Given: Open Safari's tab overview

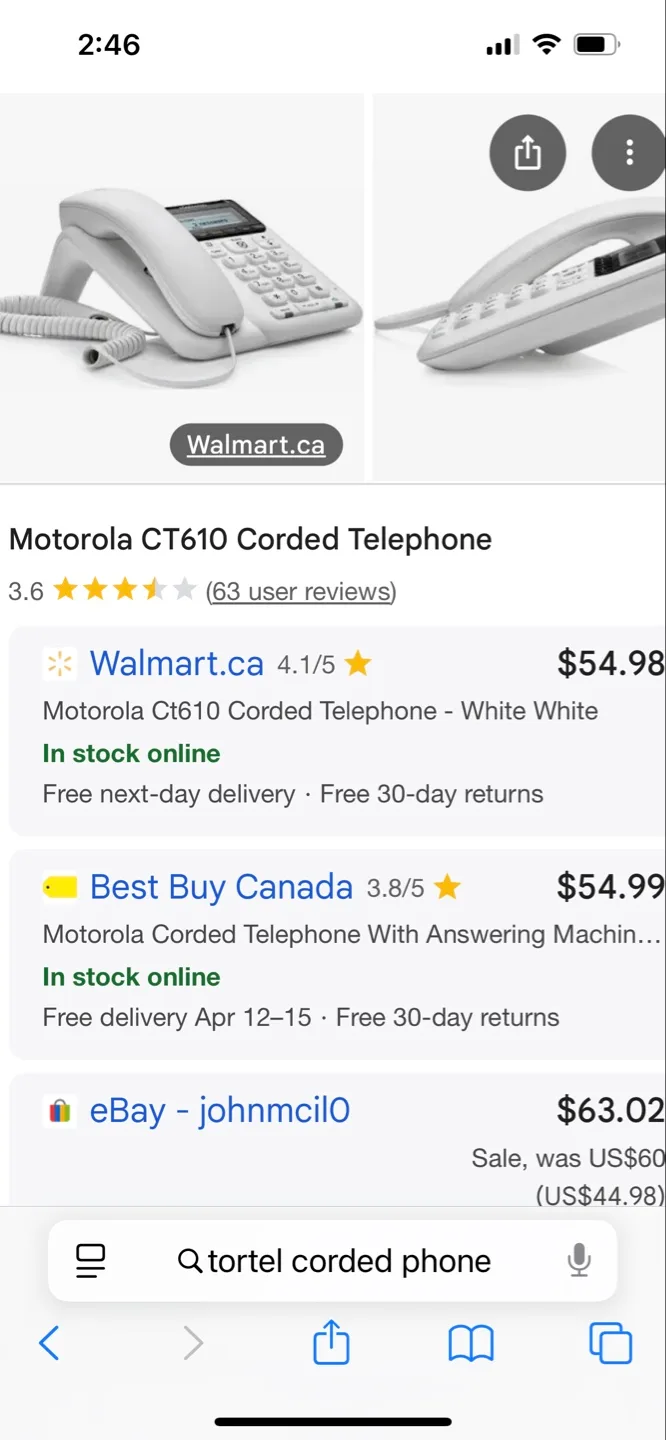Looking at the screenshot, I should click(611, 1343).
